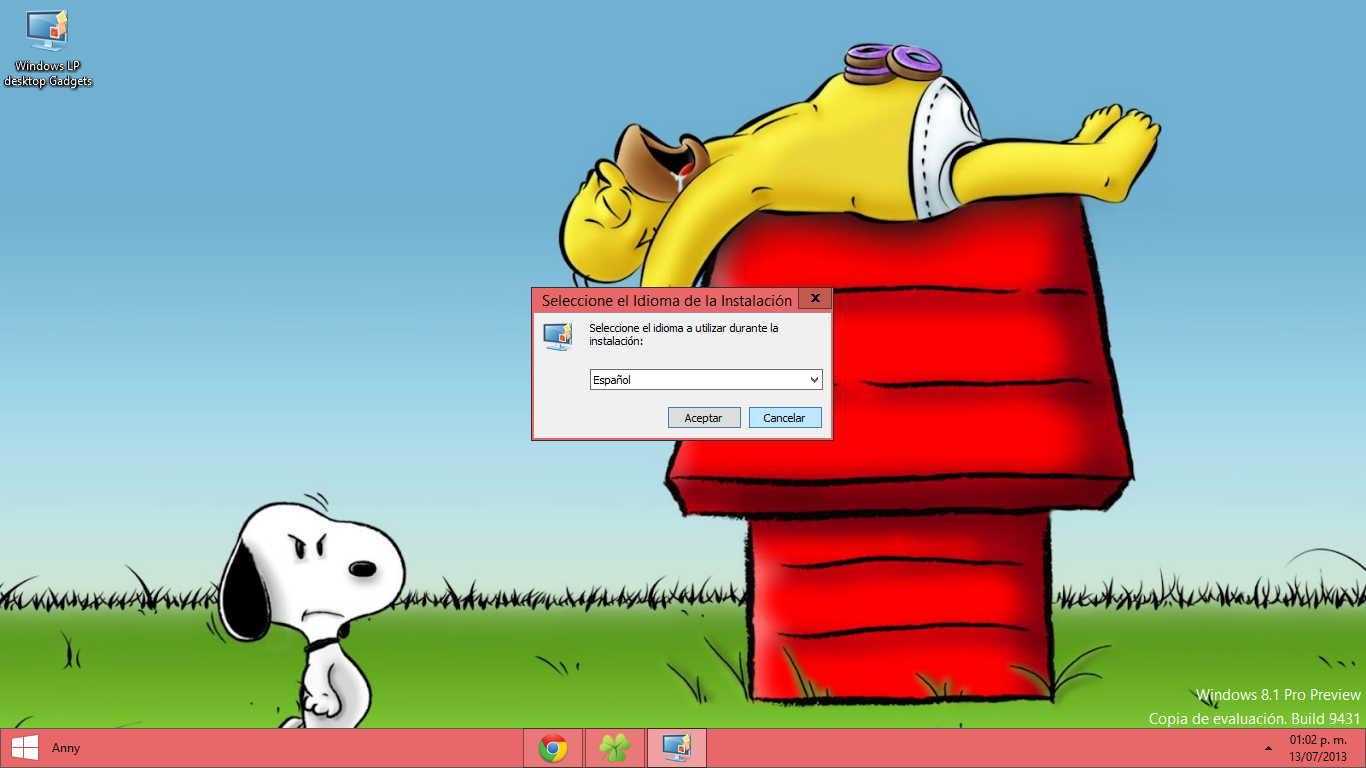Screen dimensions: 1366x768
Task: Open Windows LP desktop Gadgets desktop shortcut
Action: click(48, 49)
